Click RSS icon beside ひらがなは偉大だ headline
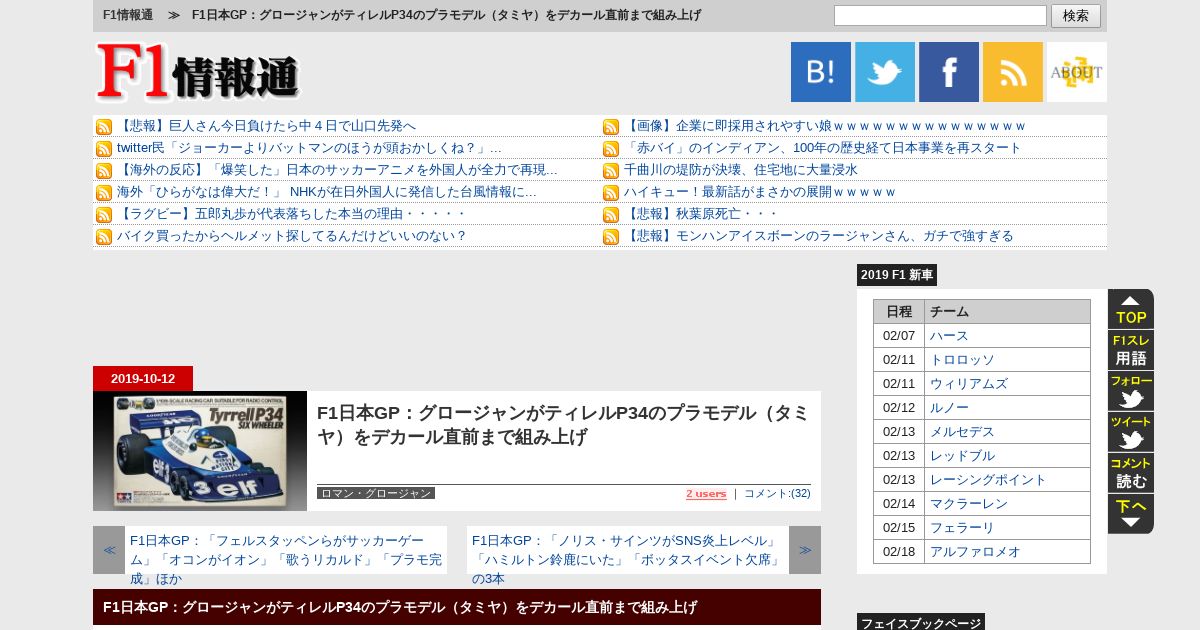 pos(104,193)
